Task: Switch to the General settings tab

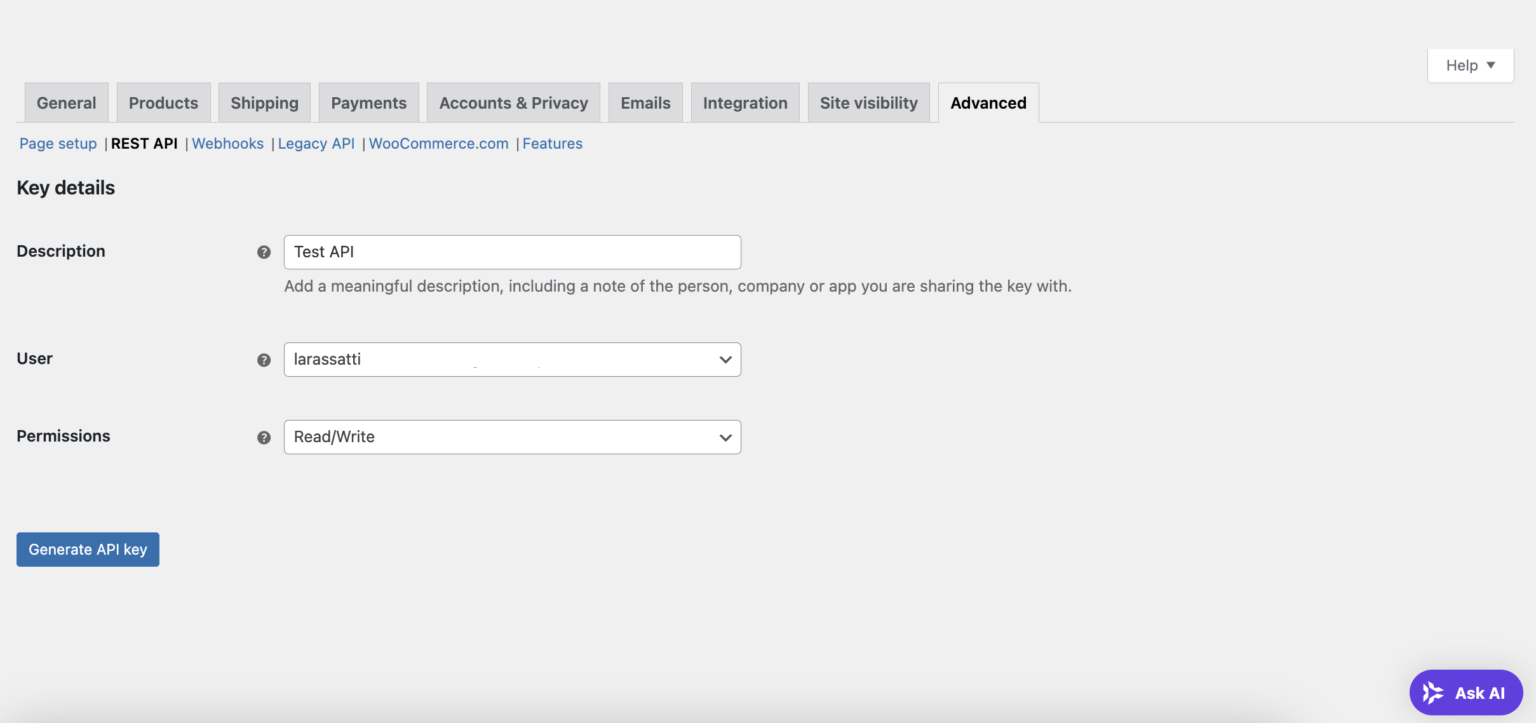Action: tap(66, 102)
